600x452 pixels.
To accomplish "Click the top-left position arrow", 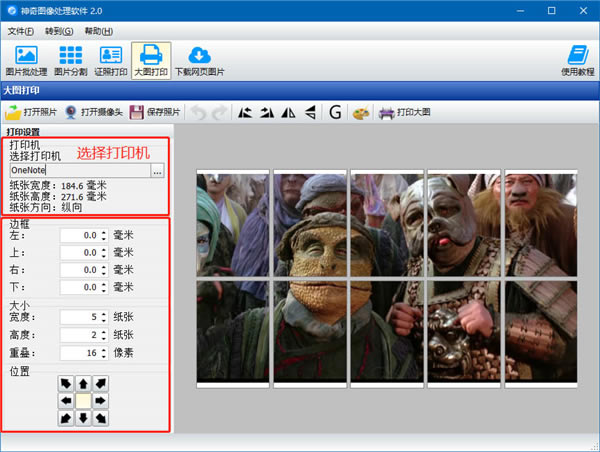I will pos(66,384).
